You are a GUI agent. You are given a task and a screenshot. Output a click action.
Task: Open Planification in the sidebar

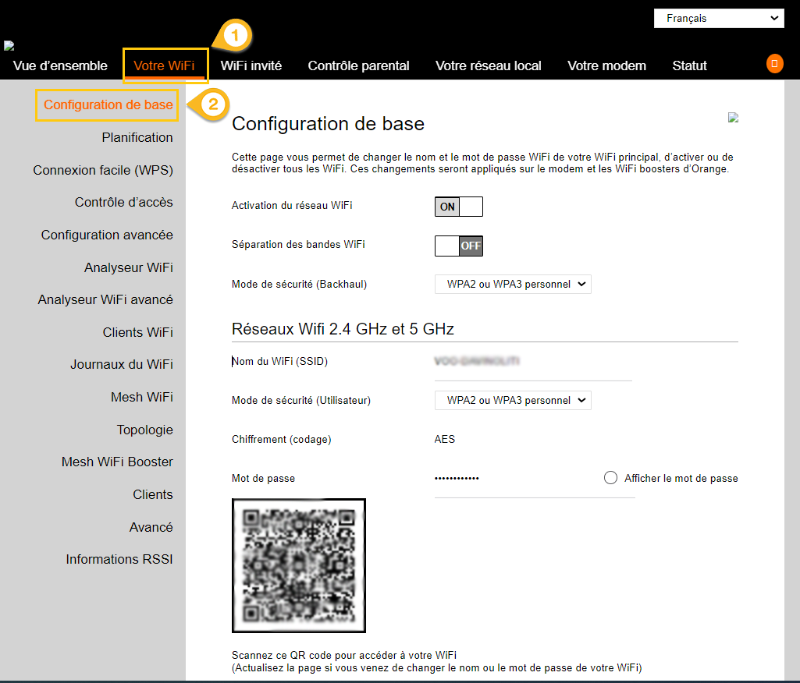(x=137, y=138)
